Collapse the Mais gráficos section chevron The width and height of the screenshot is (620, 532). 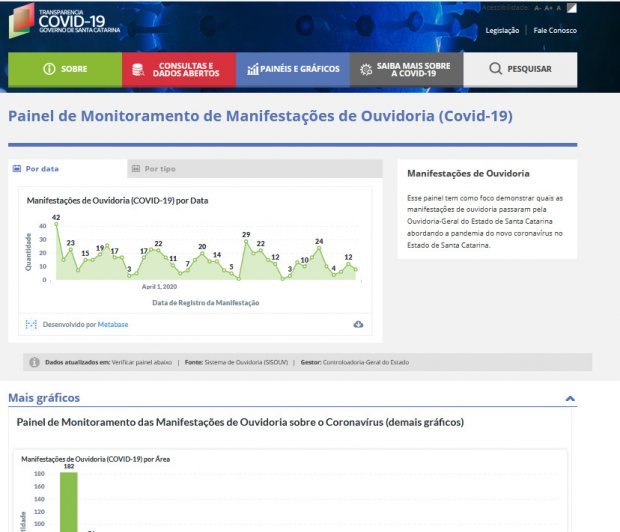click(570, 398)
